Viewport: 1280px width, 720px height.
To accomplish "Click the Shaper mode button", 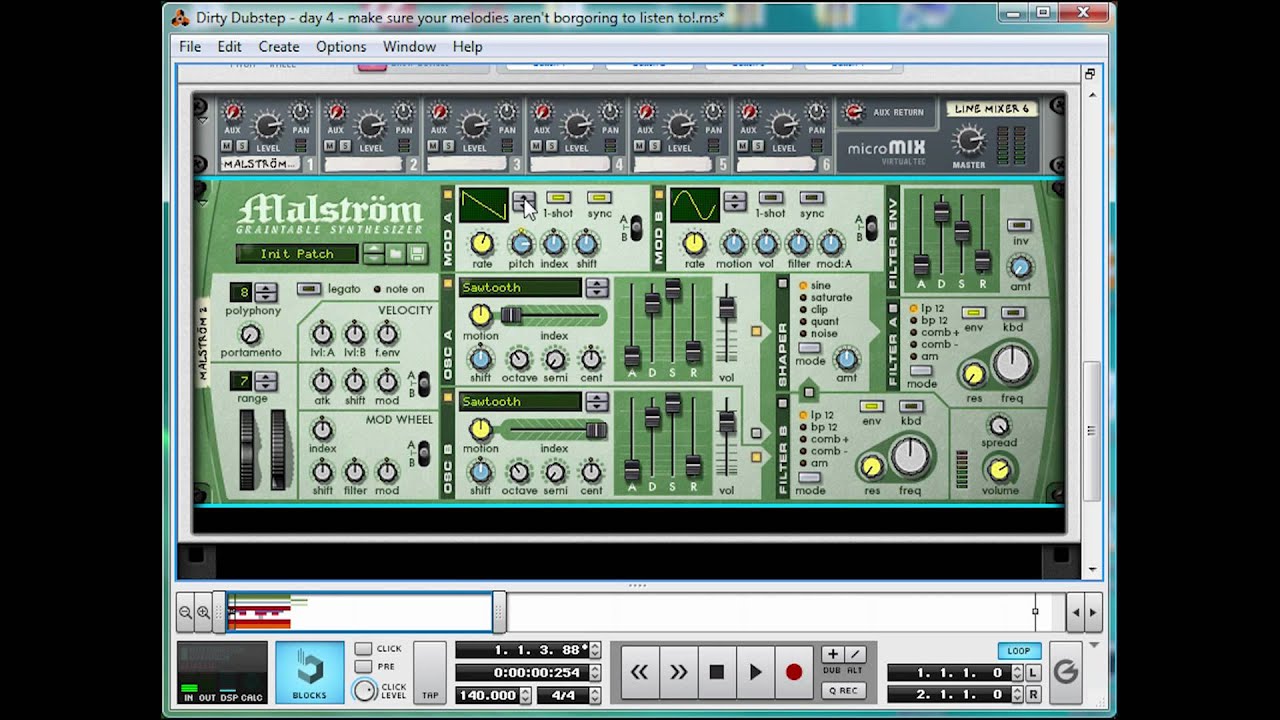I will 809,348.
